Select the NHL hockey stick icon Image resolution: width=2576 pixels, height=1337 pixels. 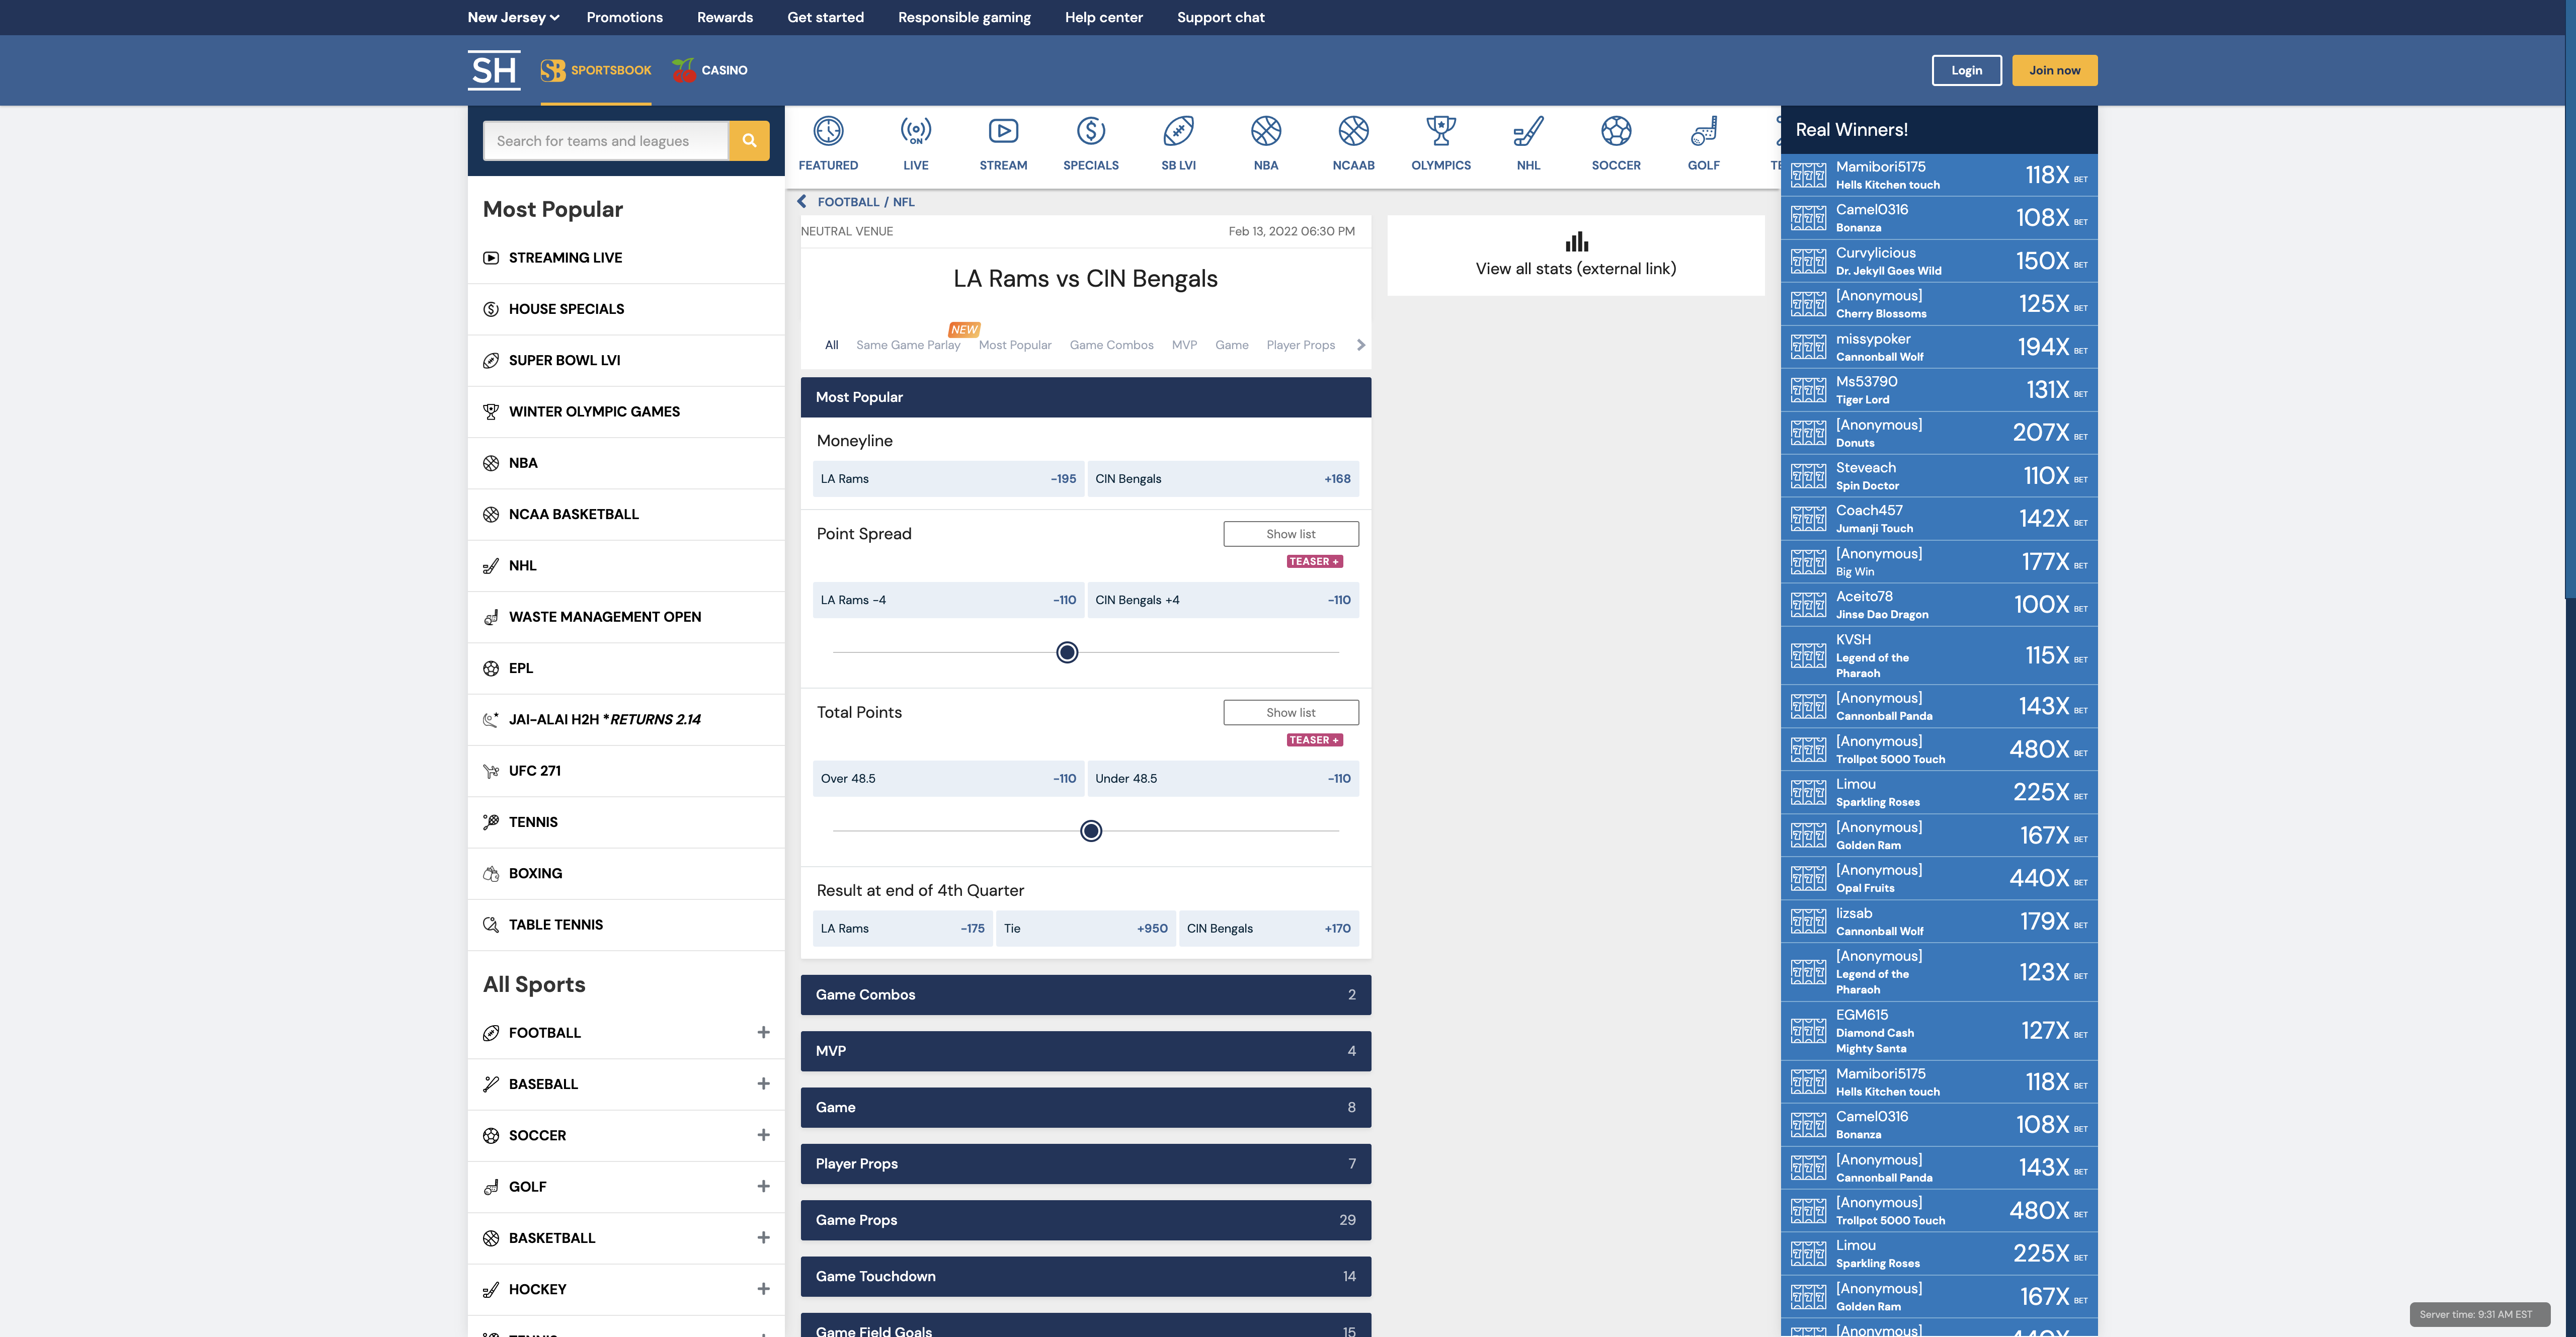tap(1528, 140)
